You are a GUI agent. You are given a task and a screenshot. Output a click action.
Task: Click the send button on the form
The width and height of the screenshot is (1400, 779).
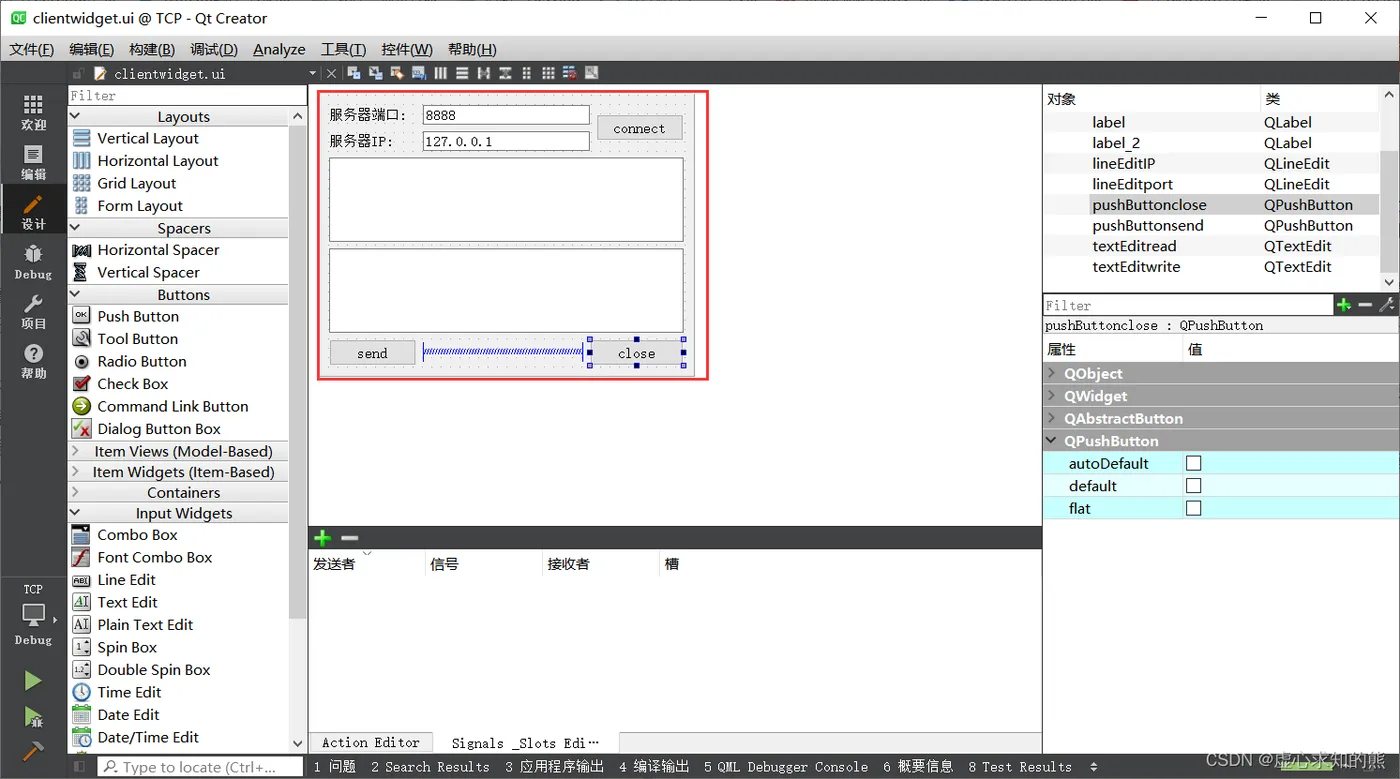tap(372, 353)
